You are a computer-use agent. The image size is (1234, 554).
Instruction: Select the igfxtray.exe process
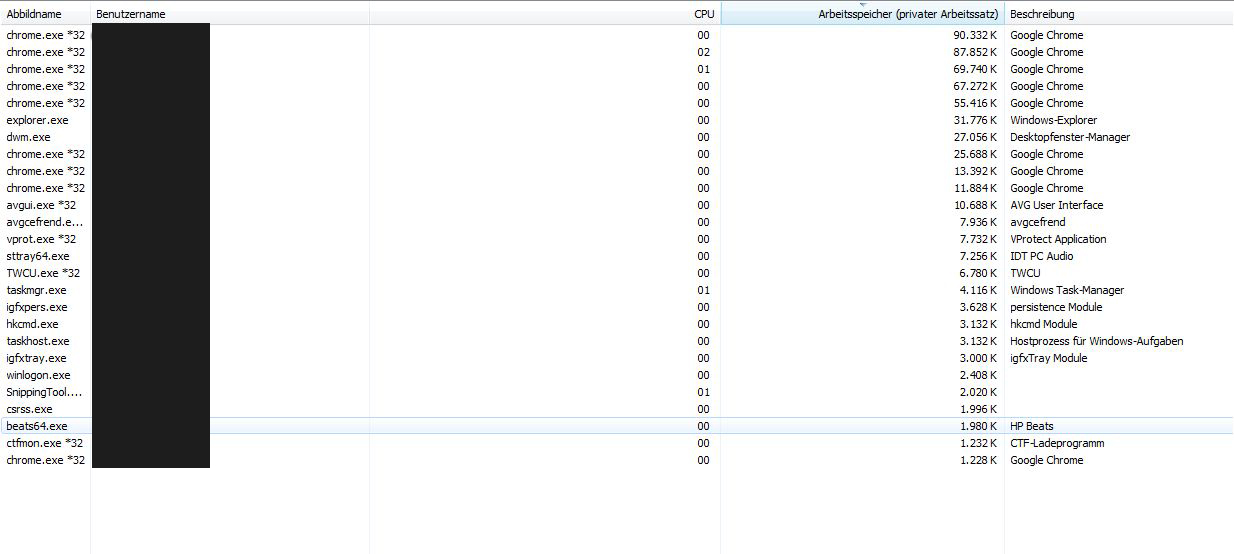[x=617, y=358]
